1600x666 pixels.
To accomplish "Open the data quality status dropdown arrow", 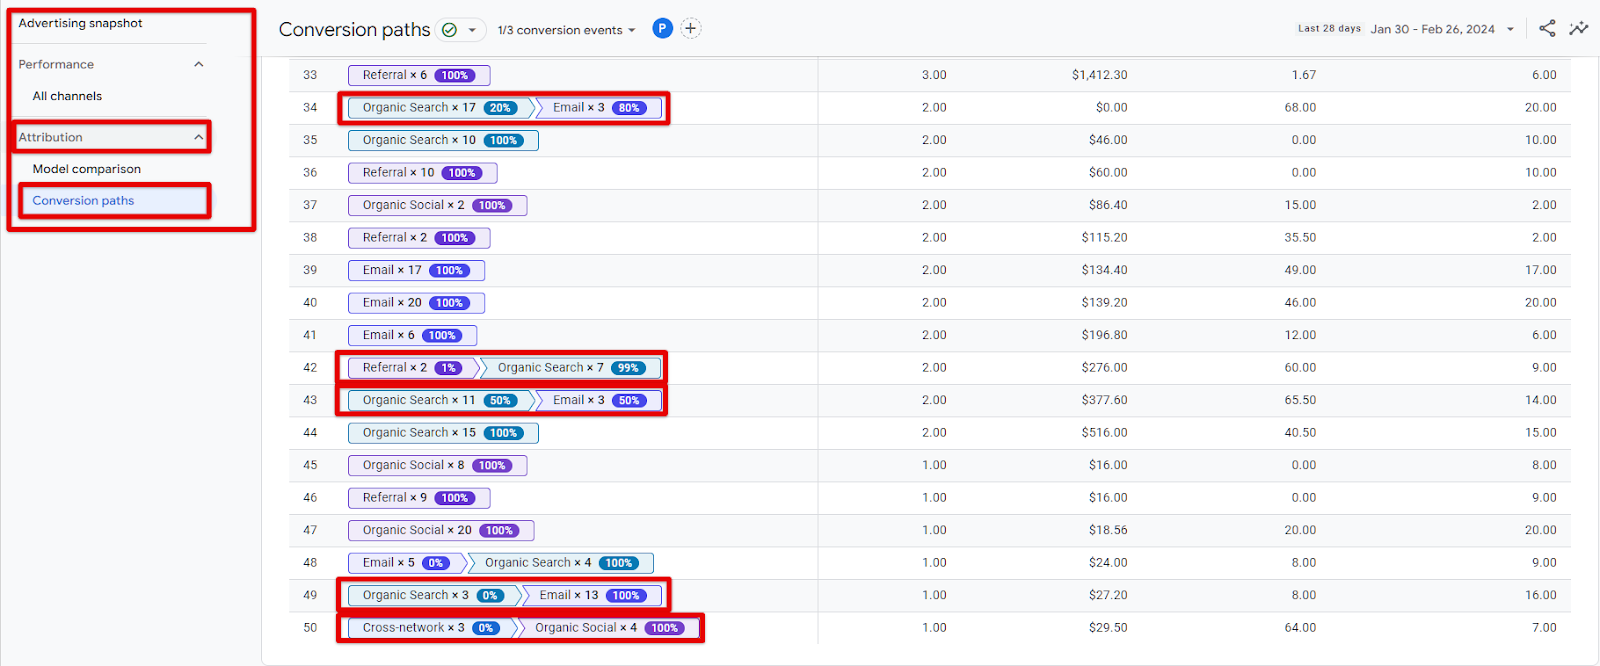I will click(x=472, y=30).
